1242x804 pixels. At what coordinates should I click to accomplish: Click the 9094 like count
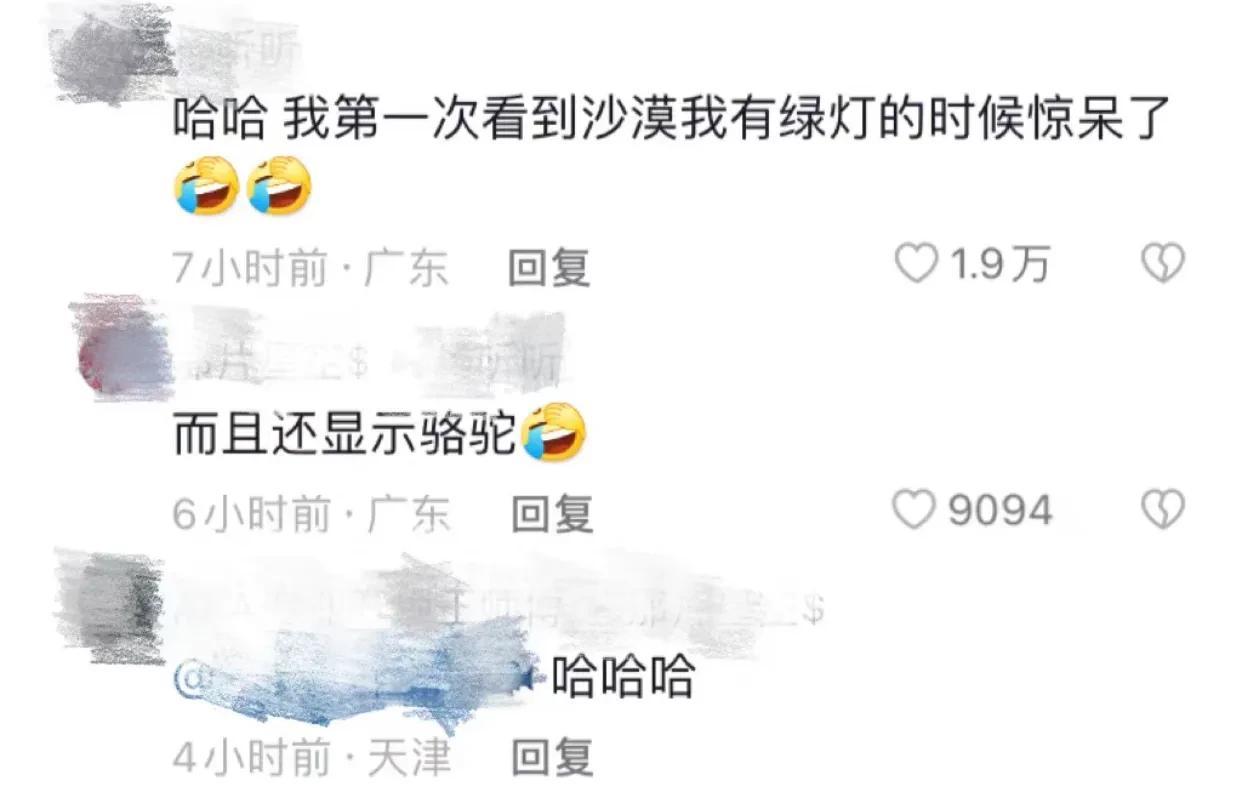pos(1000,511)
